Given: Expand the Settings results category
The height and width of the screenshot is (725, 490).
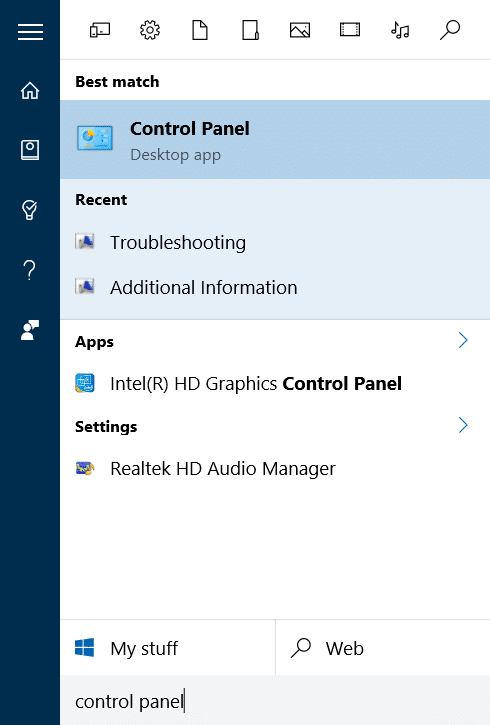Looking at the screenshot, I should click(463, 425).
